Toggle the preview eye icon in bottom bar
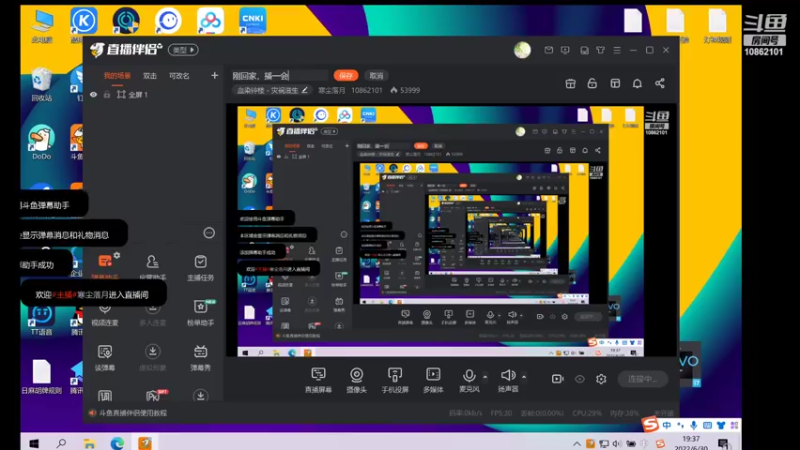 coord(580,379)
